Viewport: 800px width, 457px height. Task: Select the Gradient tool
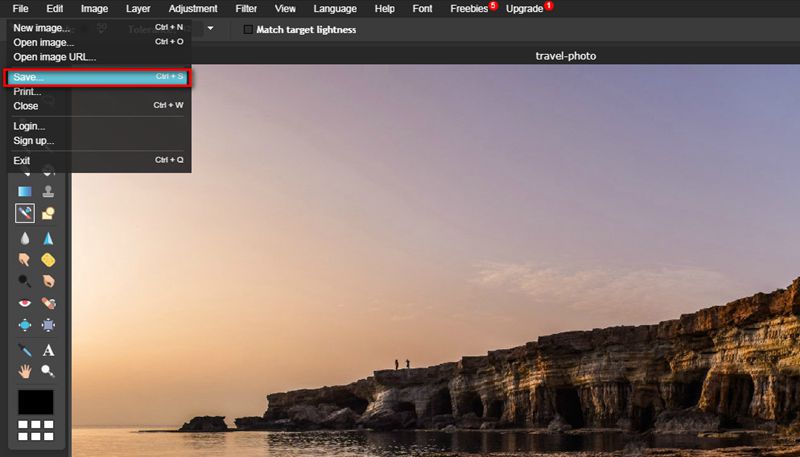(x=24, y=191)
